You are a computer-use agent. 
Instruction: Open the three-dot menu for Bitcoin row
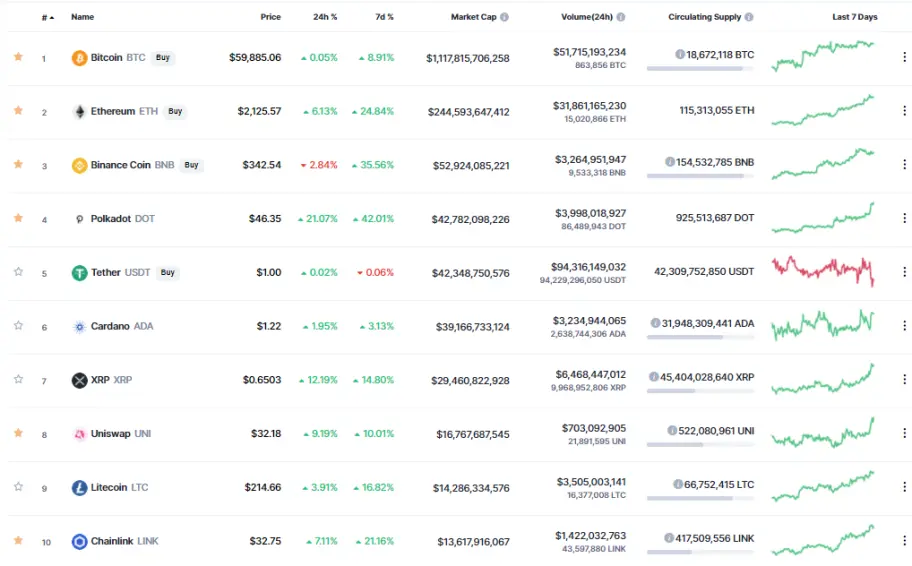tap(904, 56)
